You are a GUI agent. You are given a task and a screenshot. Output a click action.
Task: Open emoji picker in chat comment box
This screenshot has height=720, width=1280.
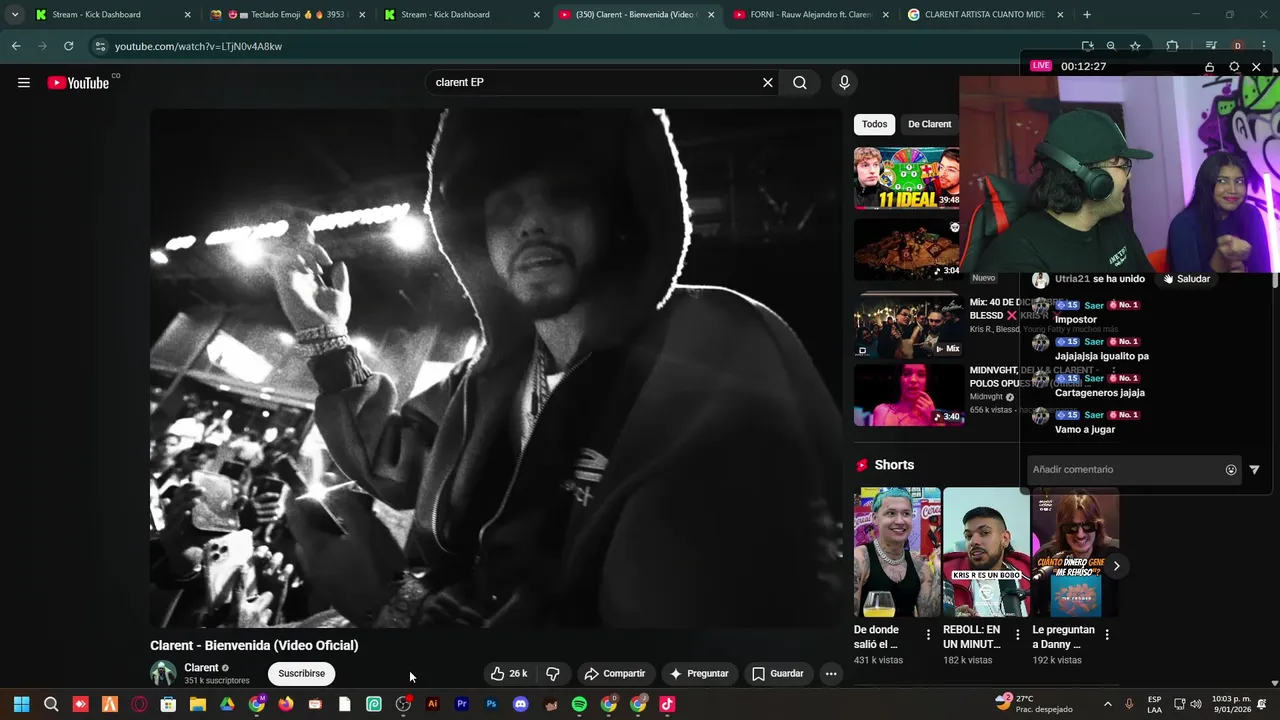(x=1231, y=470)
